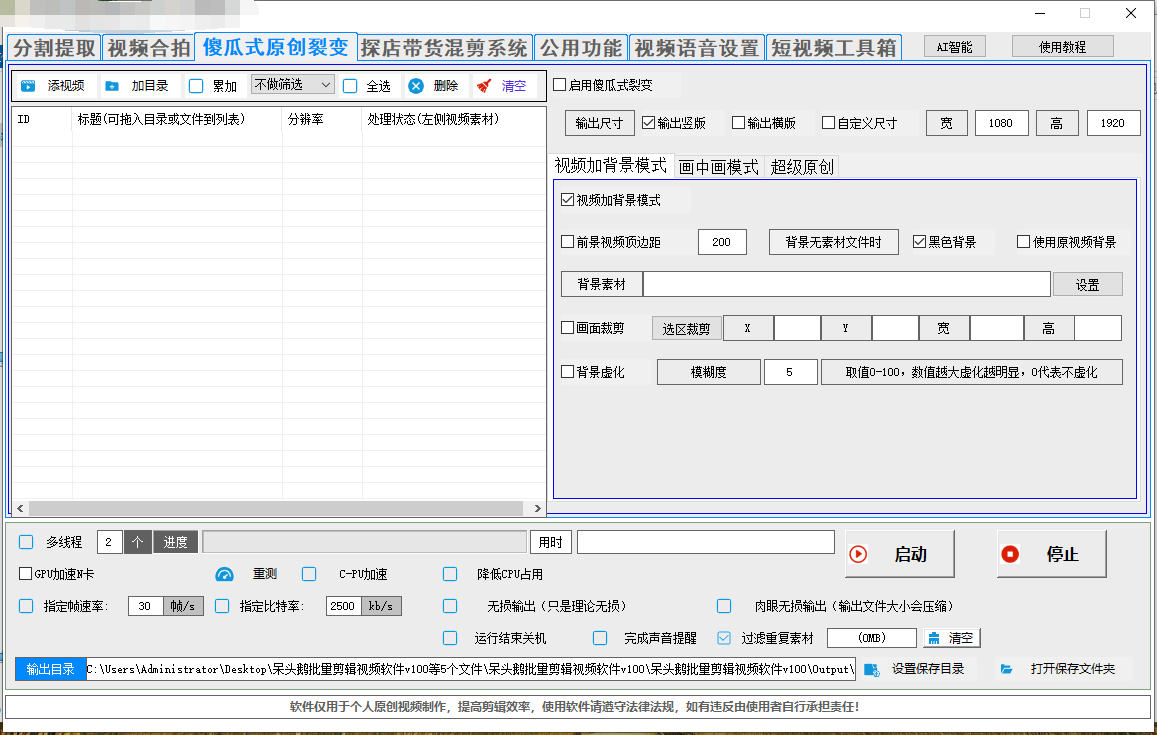Toggle the 黑色背景 checkbox
Screen dimensions: 1157x735
[920, 242]
